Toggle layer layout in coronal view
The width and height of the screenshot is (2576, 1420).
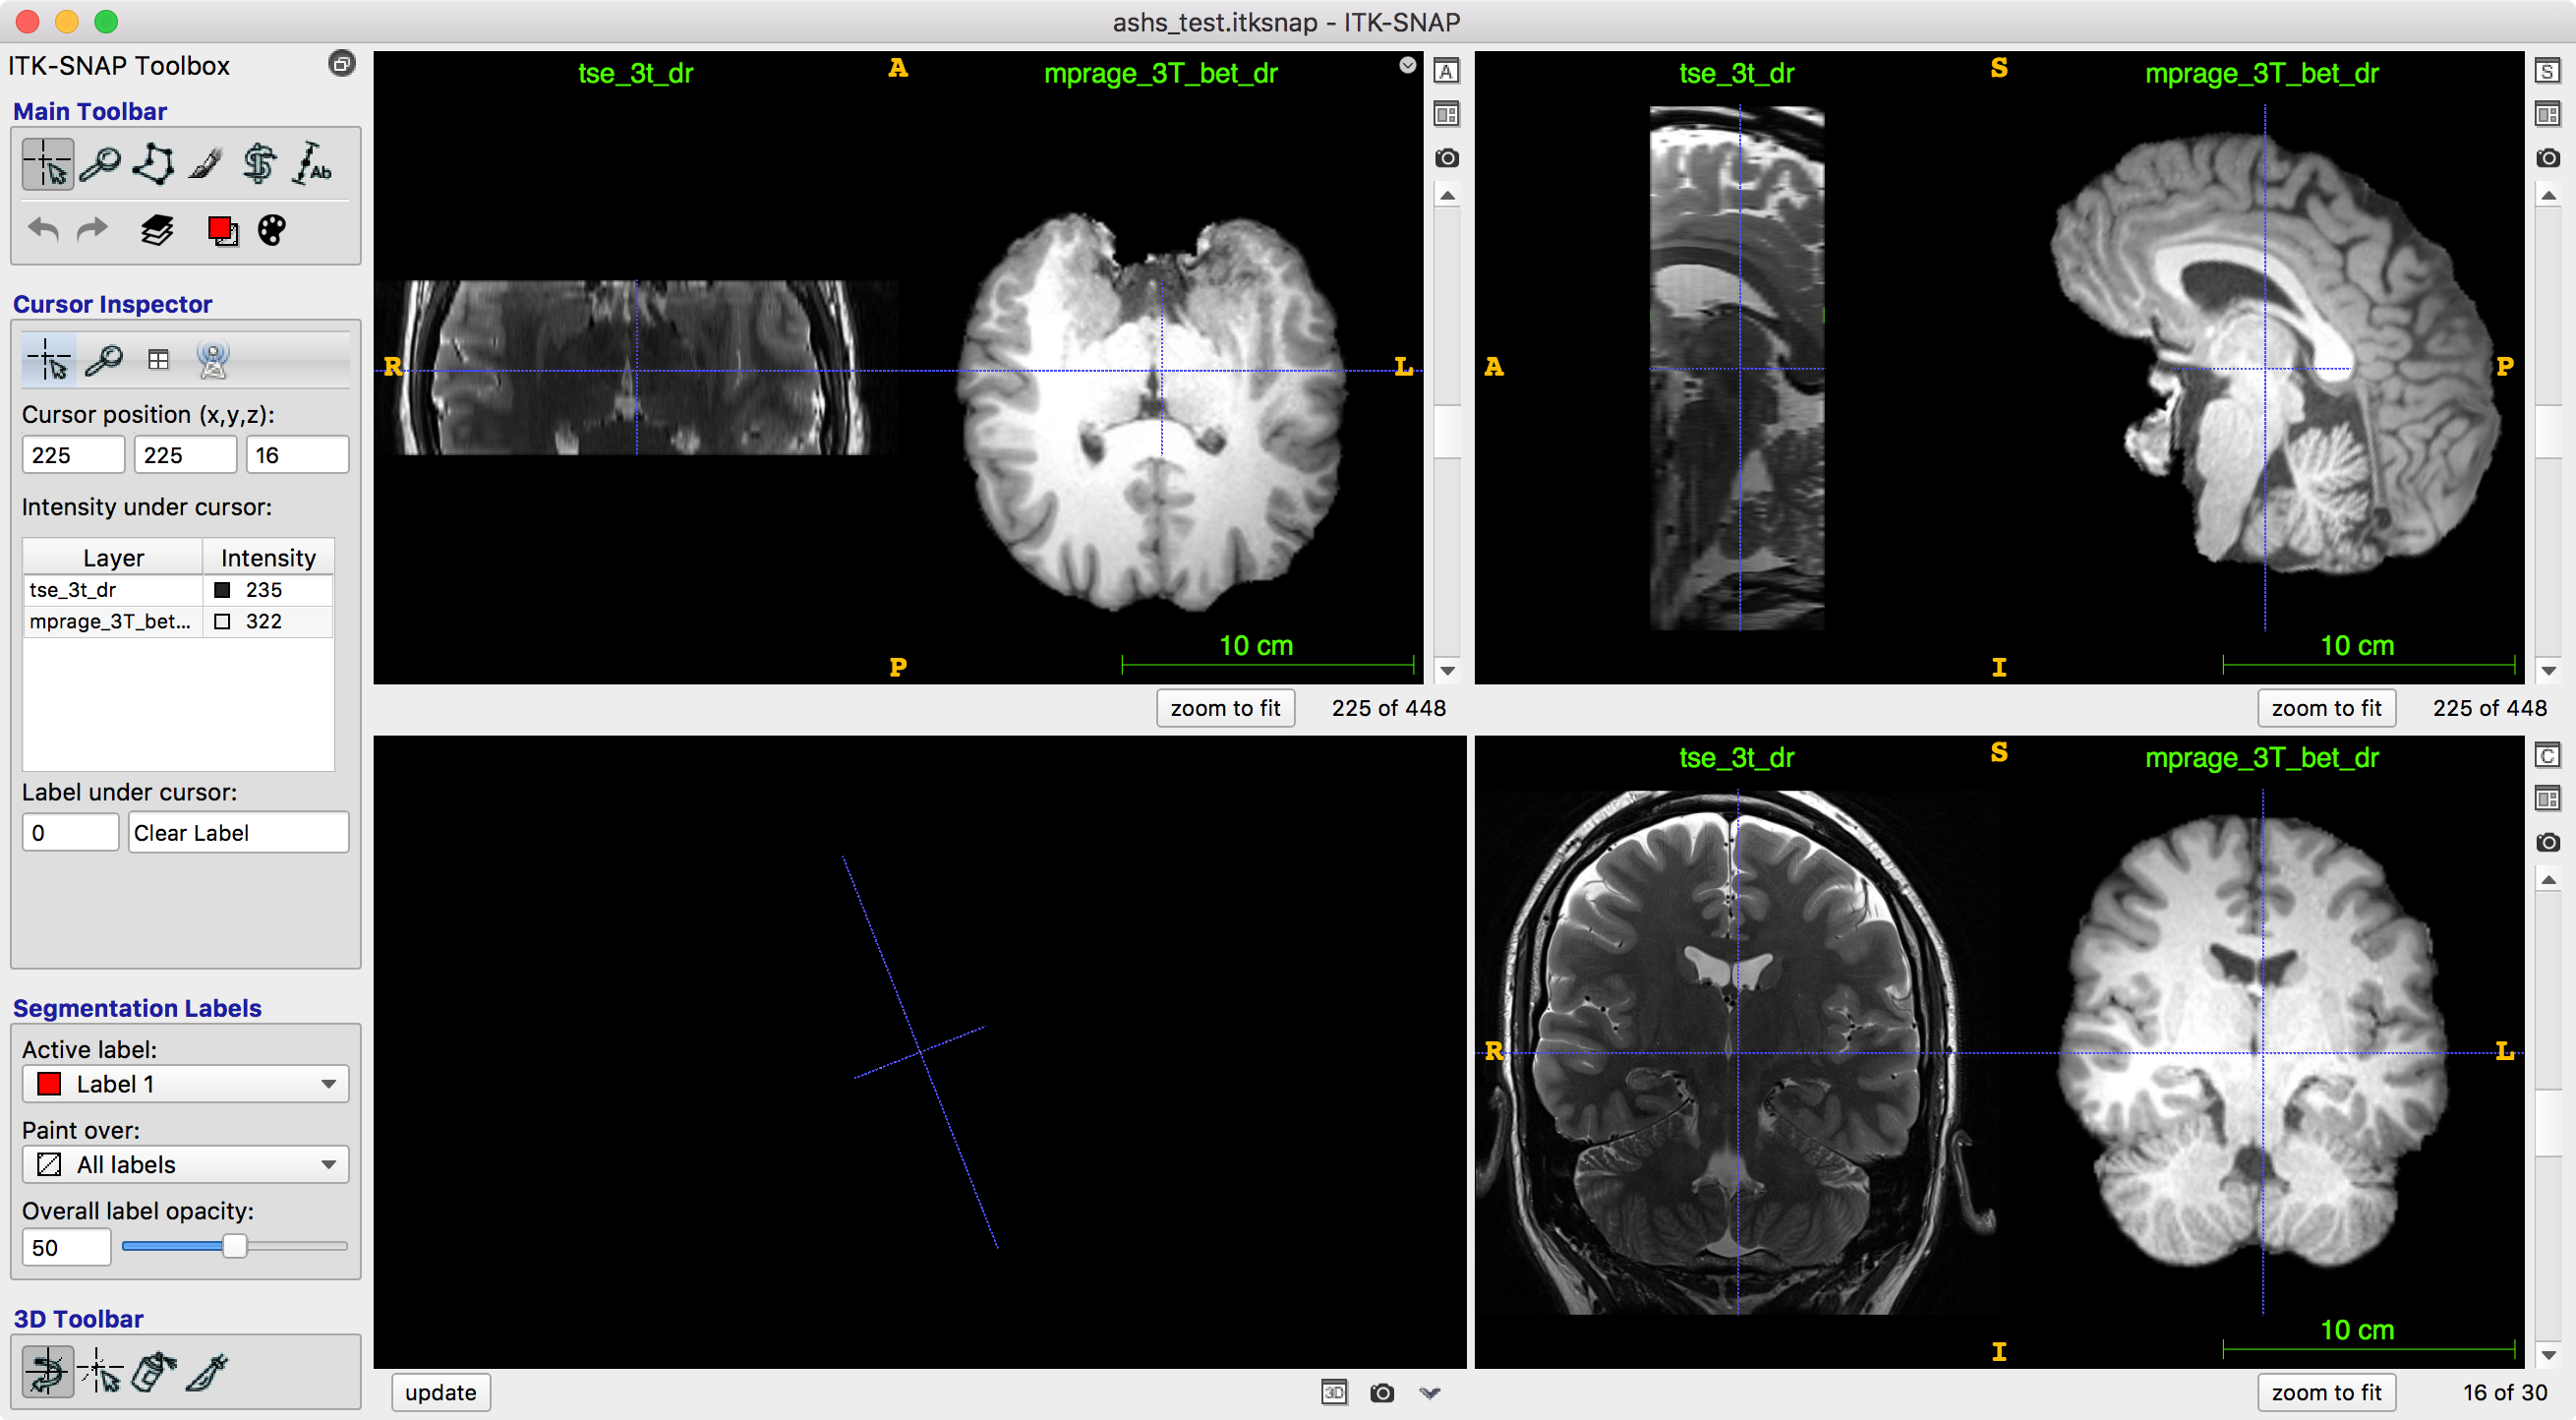pos(2547,798)
